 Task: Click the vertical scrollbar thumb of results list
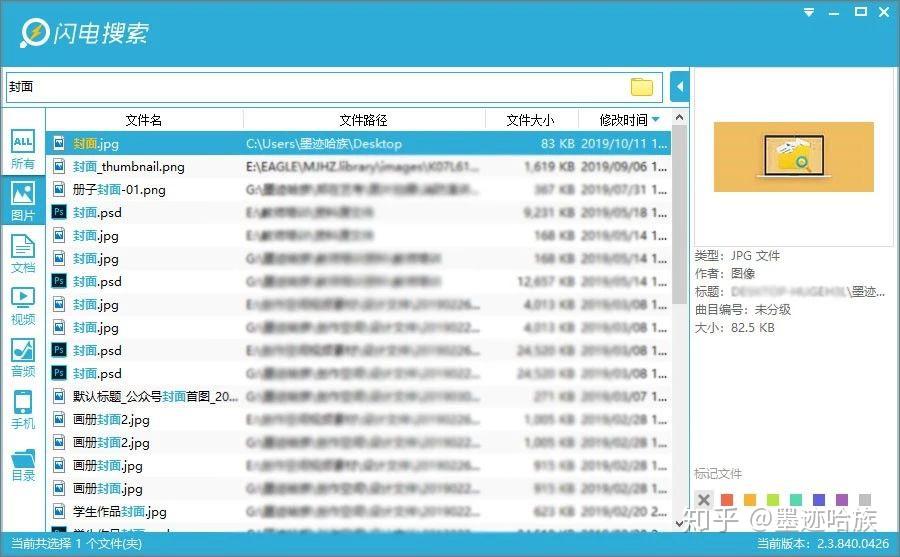pyautogui.click(x=680, y=215)
